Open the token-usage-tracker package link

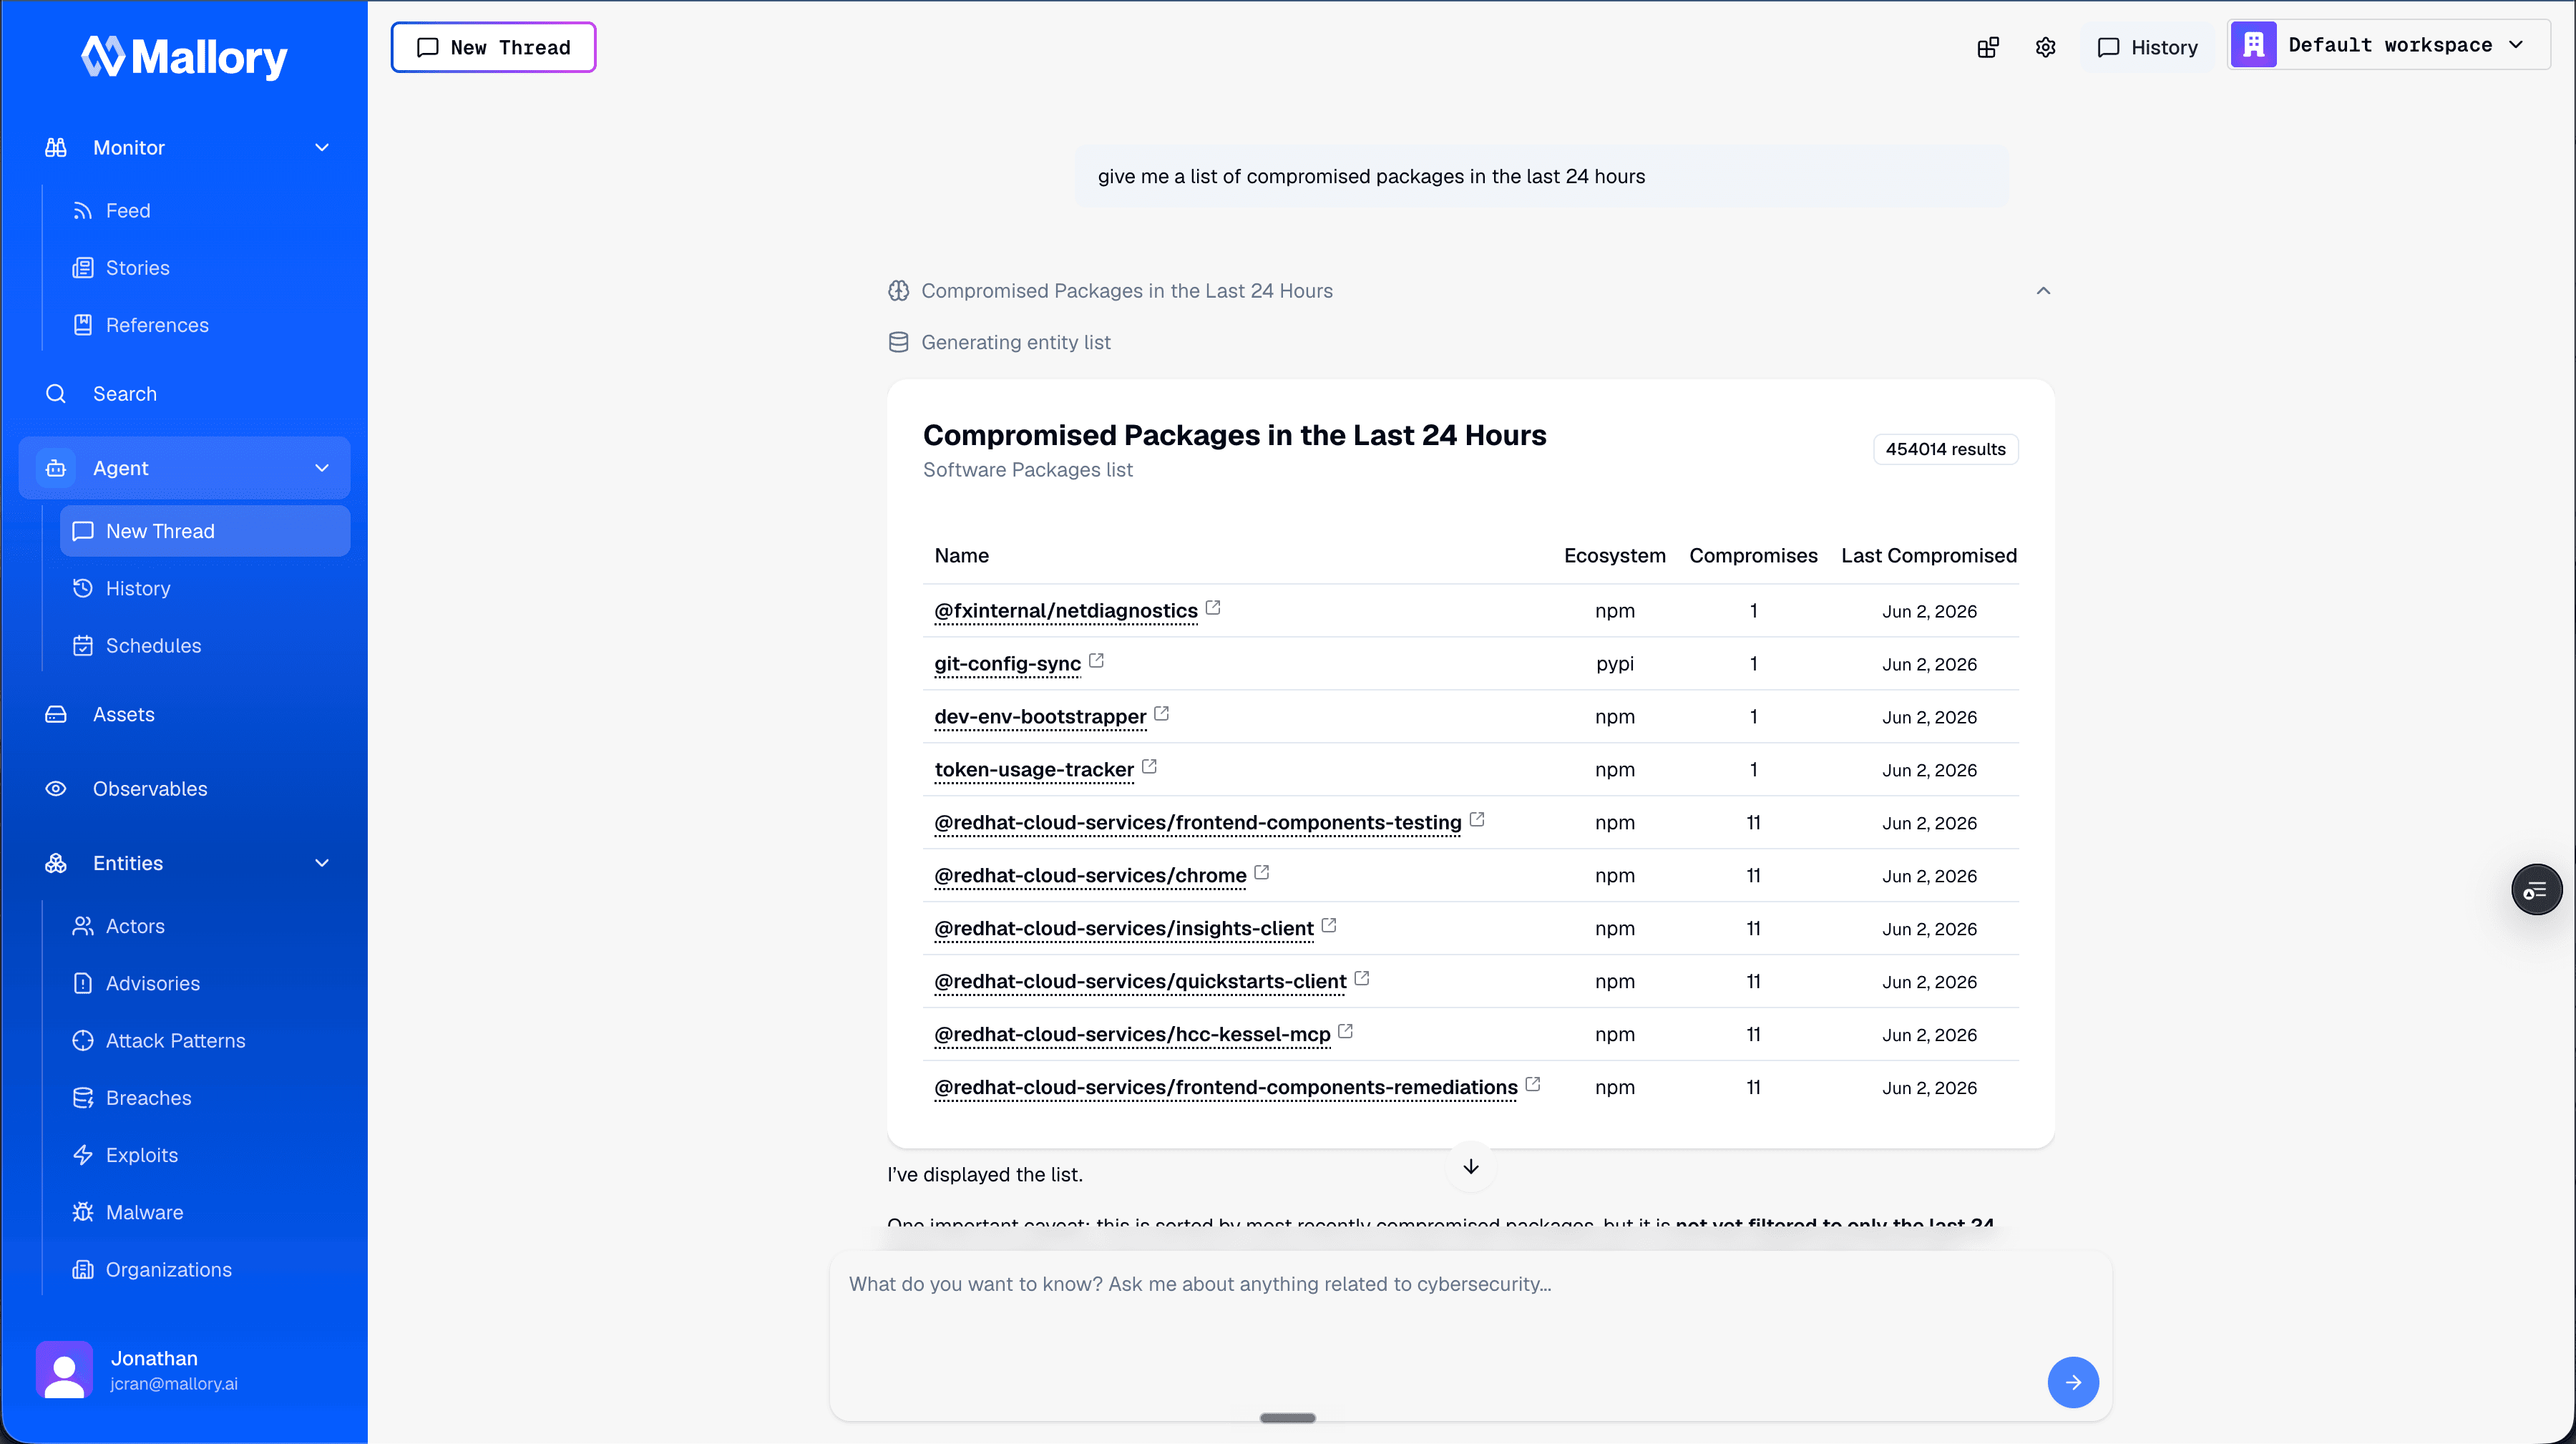coord(1033,770)
